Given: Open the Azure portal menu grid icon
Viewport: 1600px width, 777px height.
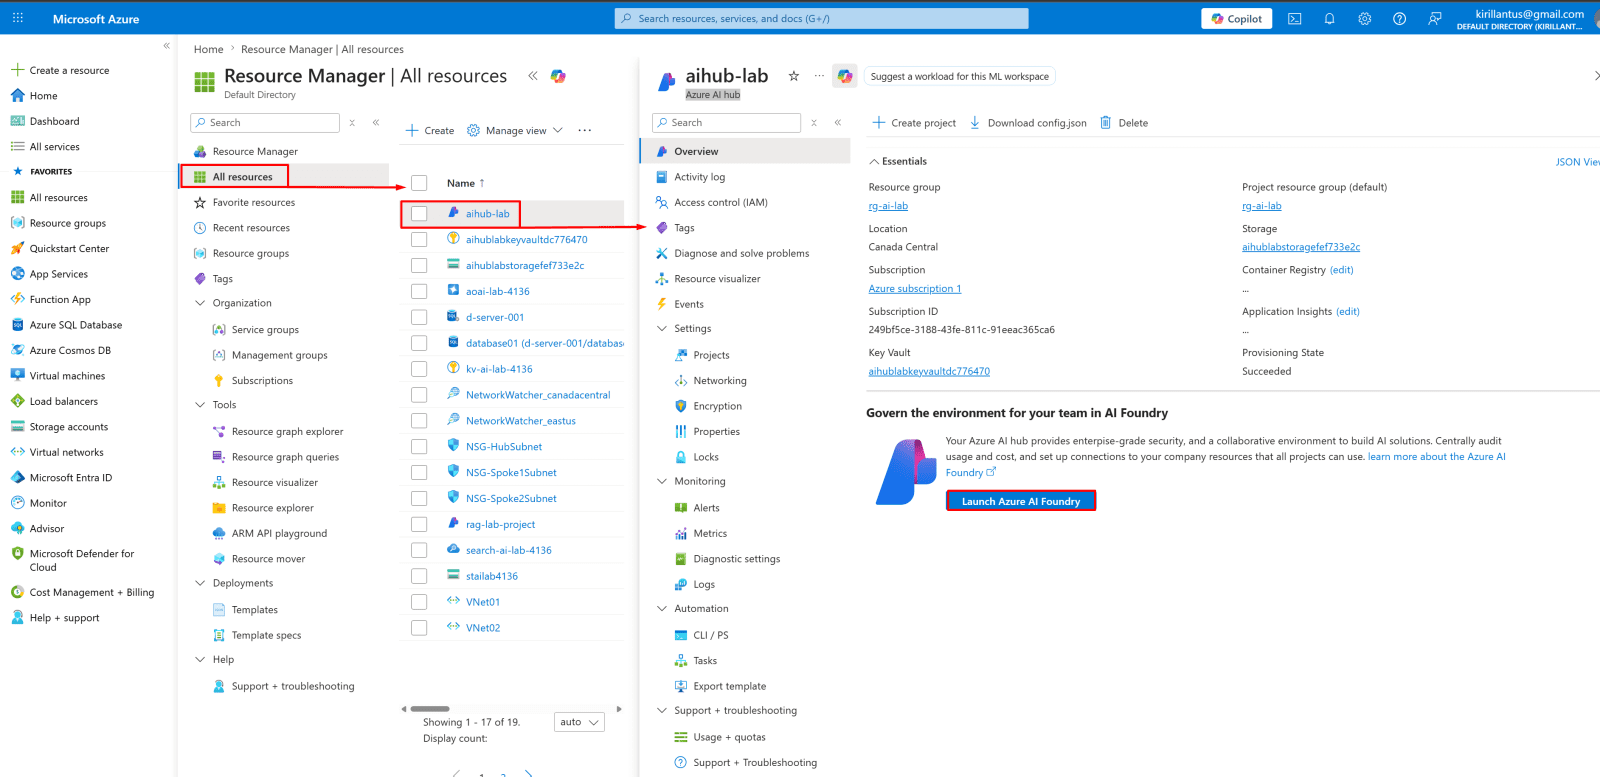Looking at the screenshot, I should (17, 18).
